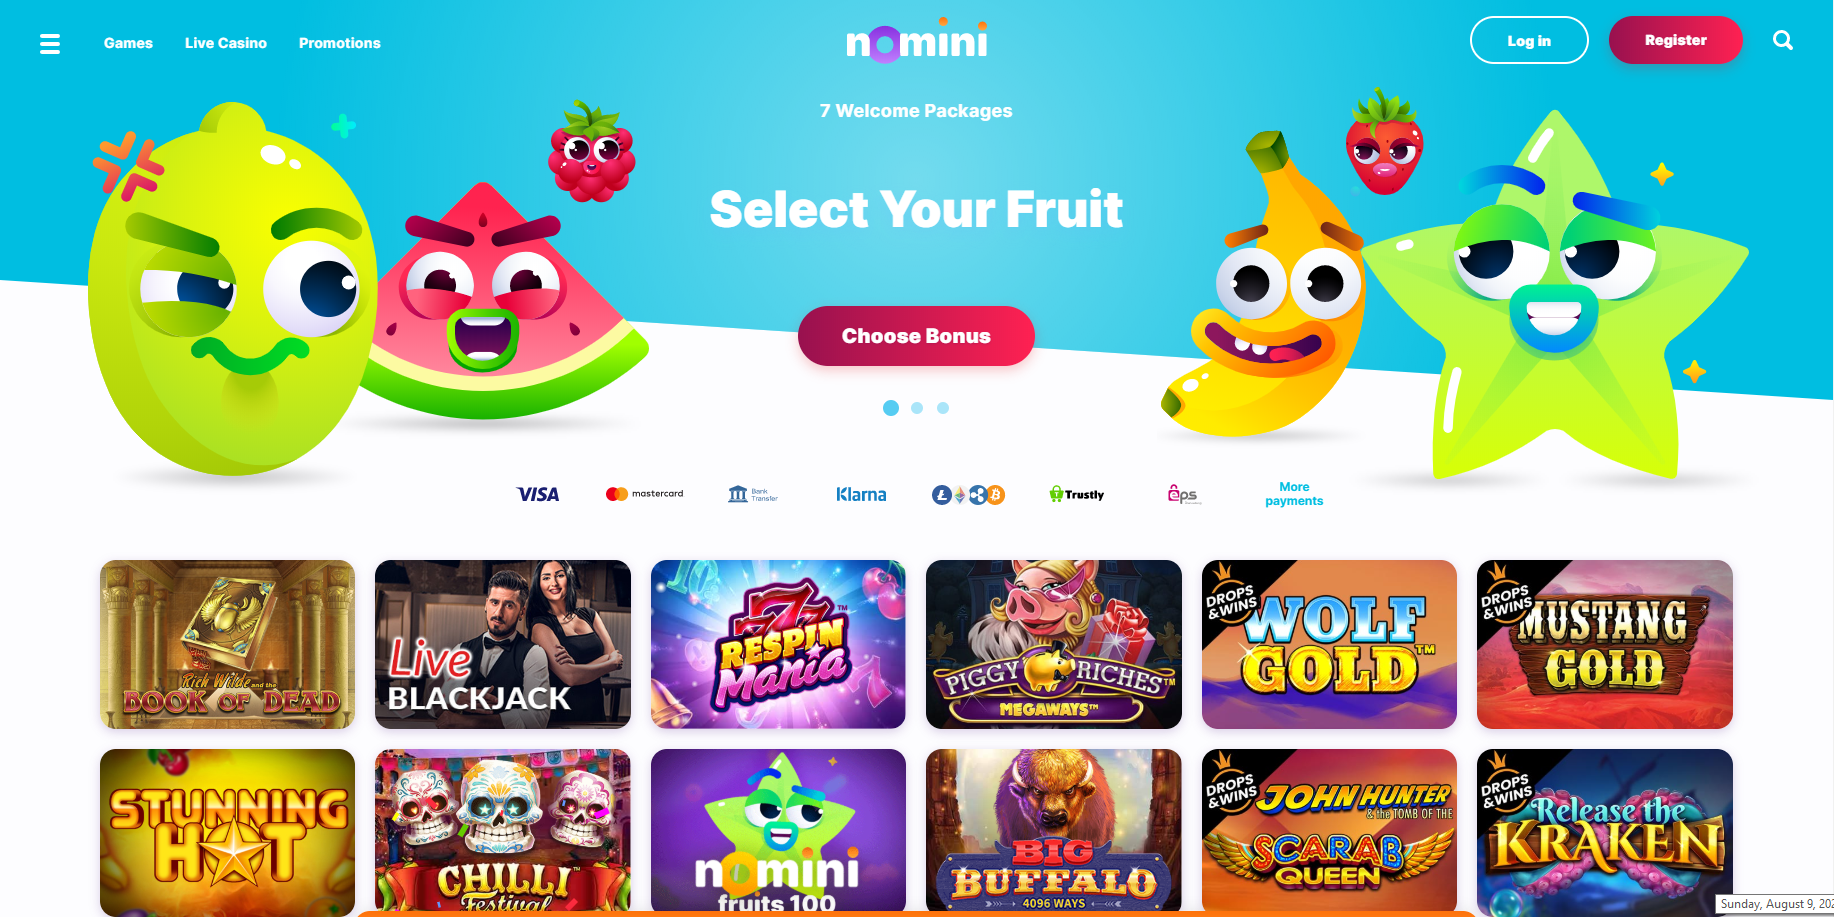
Task: Click the Nomini logo in header
Action: tap(917, 41)
